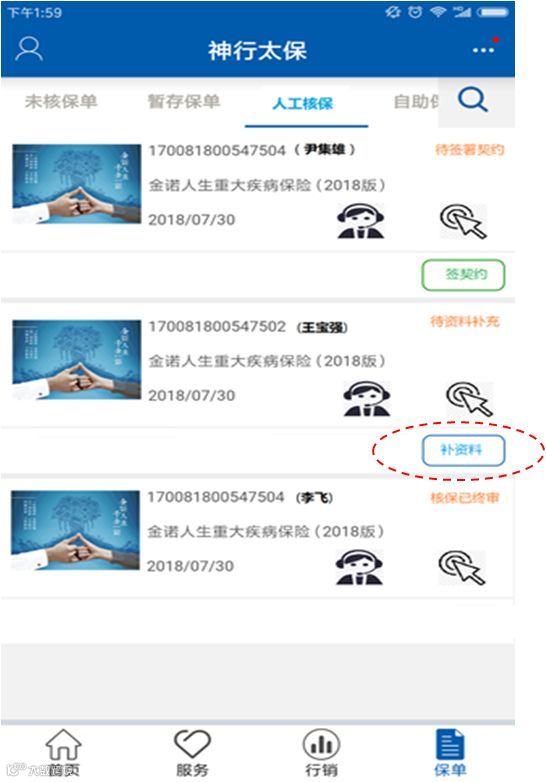Viewport: 546px width, 782px height.
Task: Contact customer service for policy 170081800547504 尹集雄
Action: pyautogui.click(x=361, y=220)
